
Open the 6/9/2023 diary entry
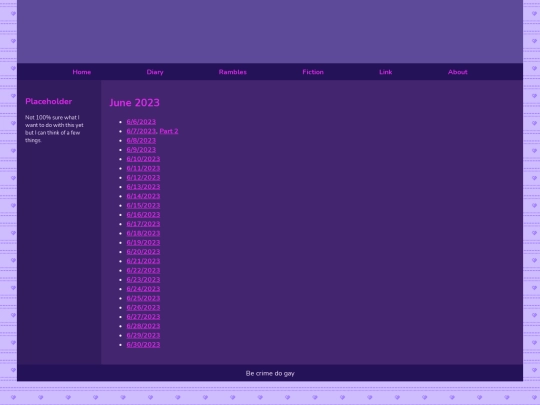click(x=141, y=149)
